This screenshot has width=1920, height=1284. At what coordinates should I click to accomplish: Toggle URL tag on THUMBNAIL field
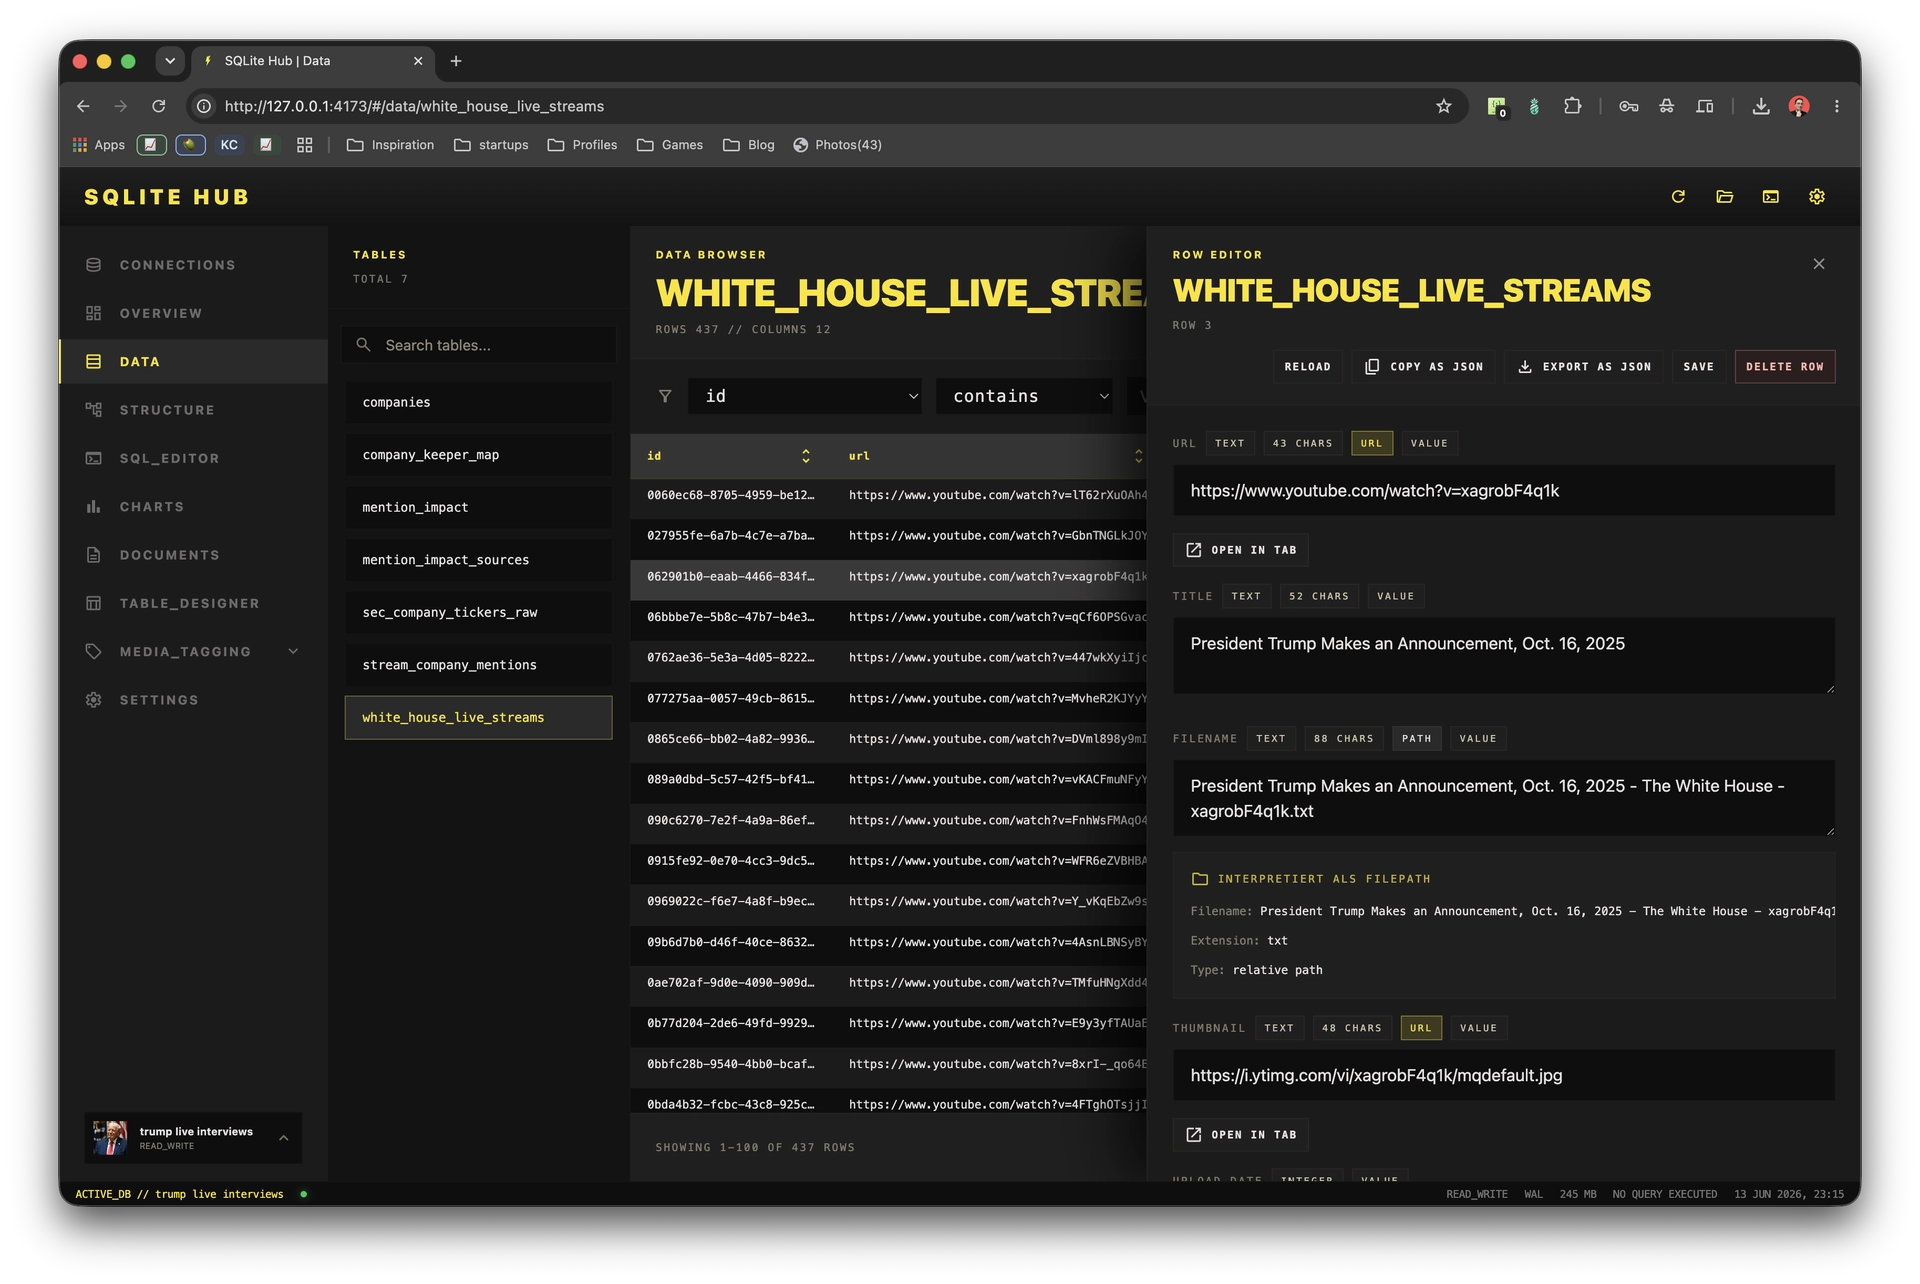[1420, 1028]
